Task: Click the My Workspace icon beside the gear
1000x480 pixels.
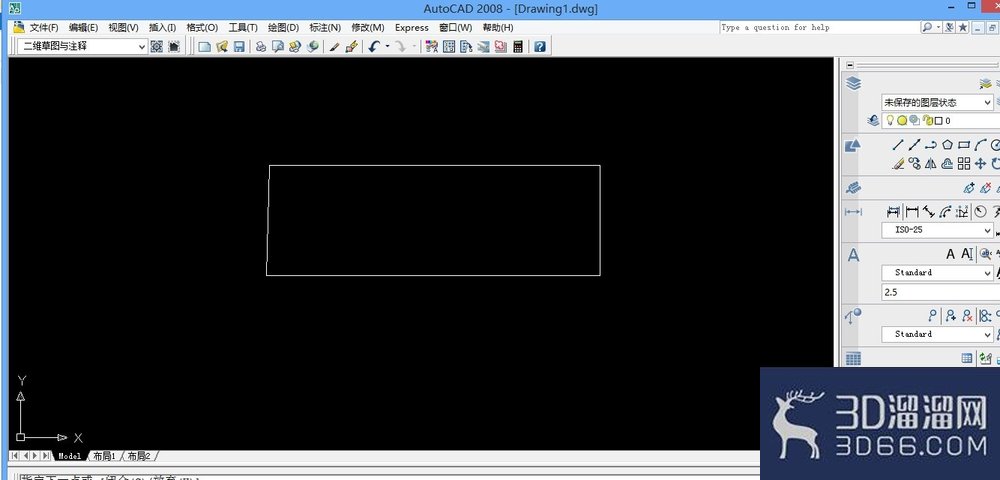Action: pyautogui.click(x=174, y=47)
